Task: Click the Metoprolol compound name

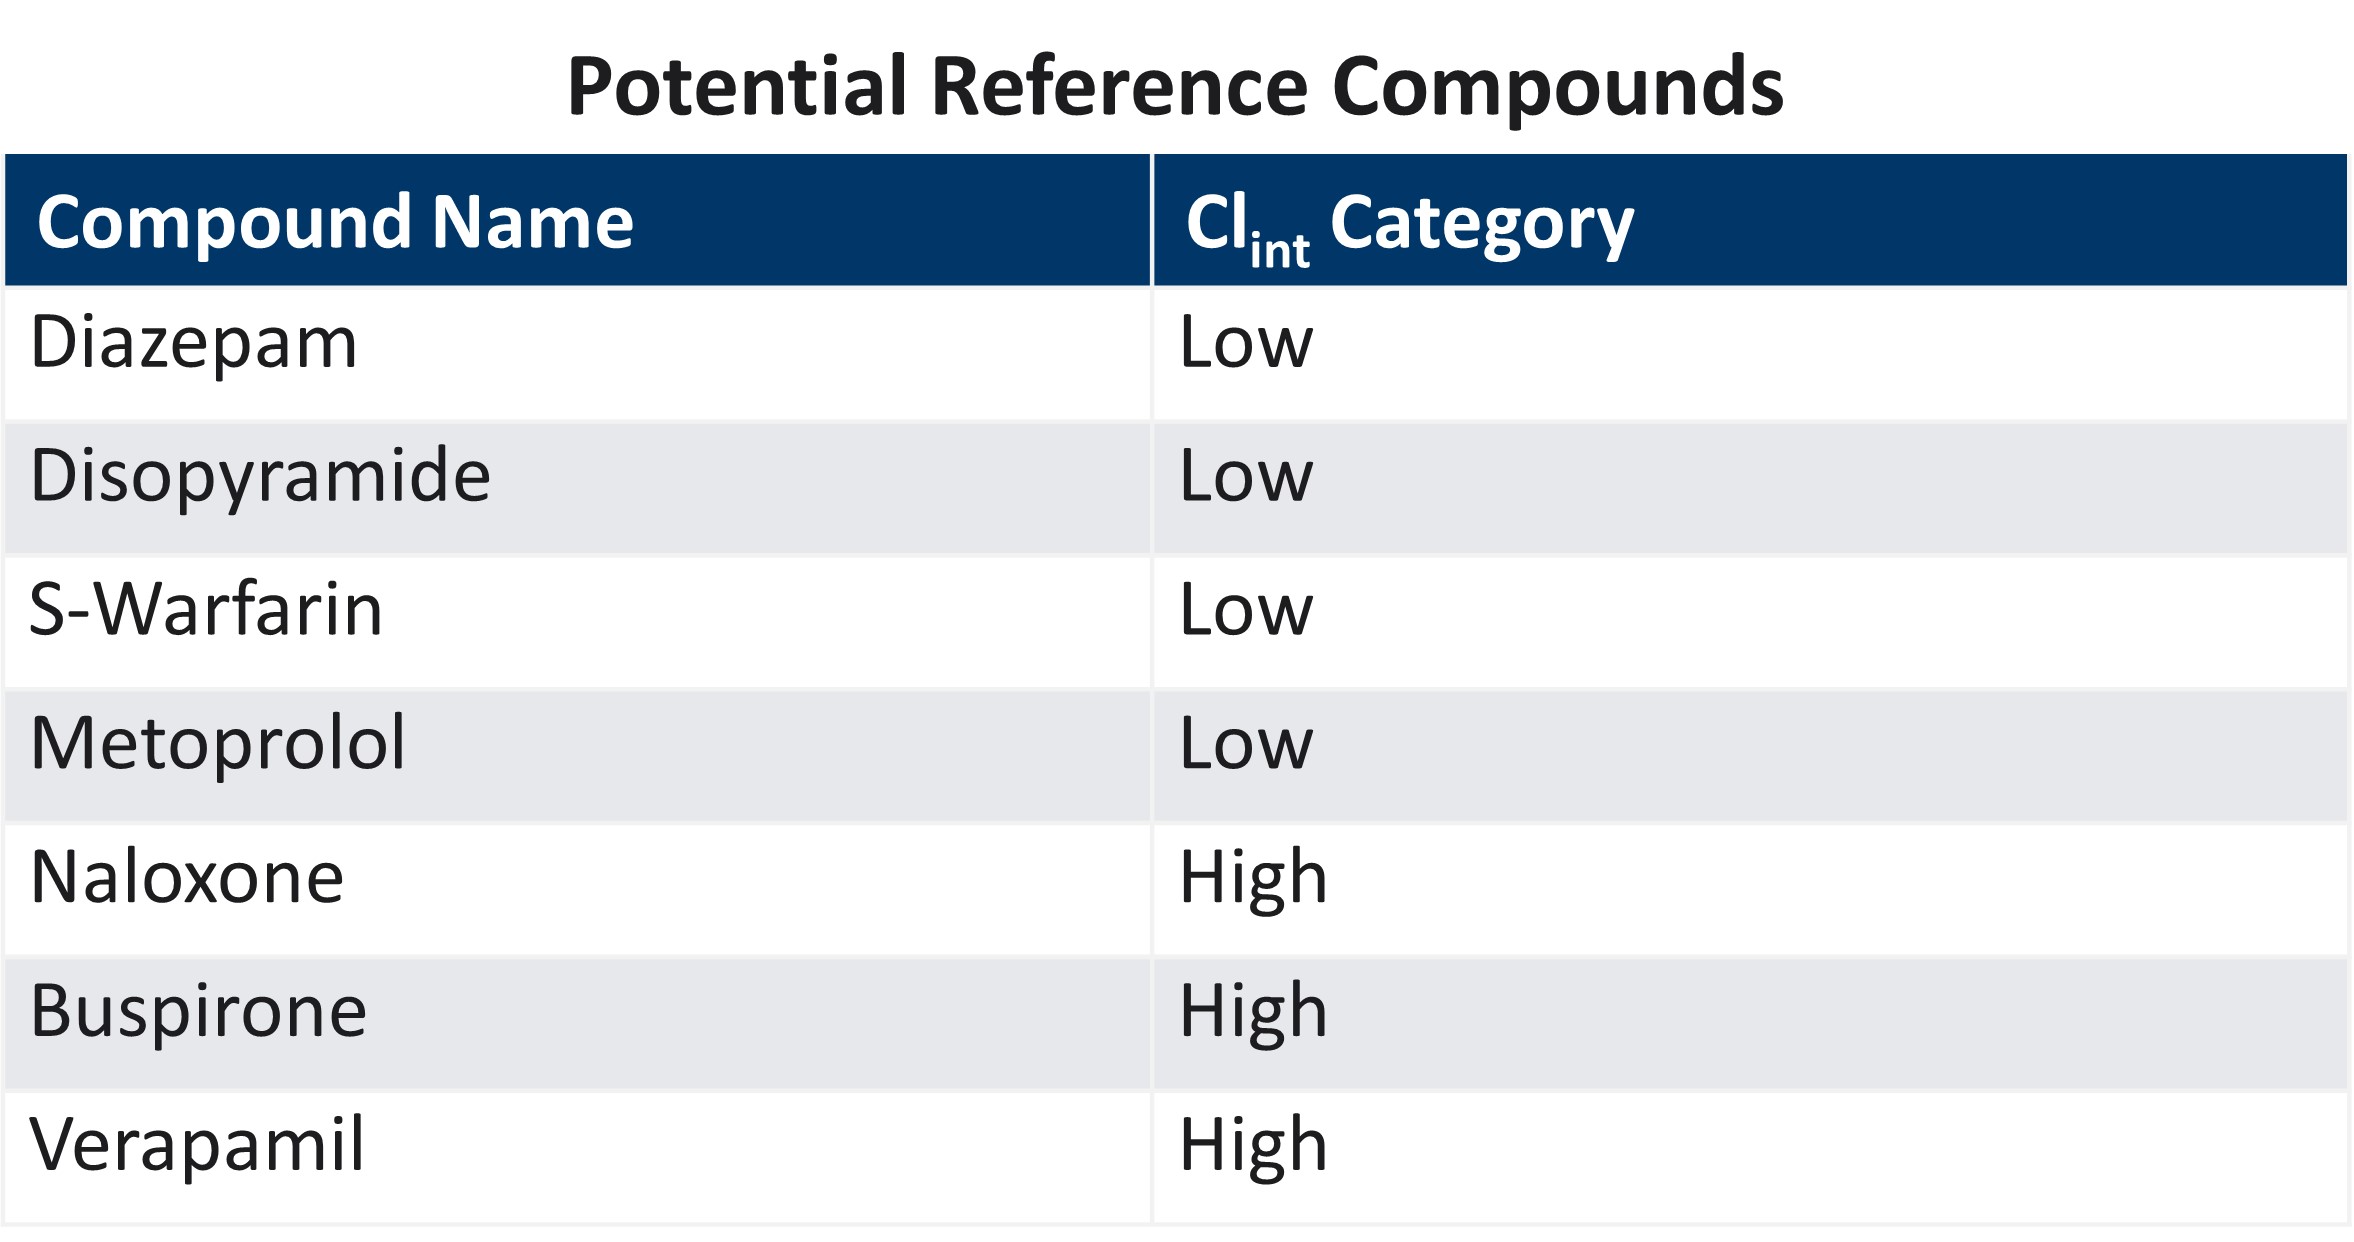Action: [218, 743]
